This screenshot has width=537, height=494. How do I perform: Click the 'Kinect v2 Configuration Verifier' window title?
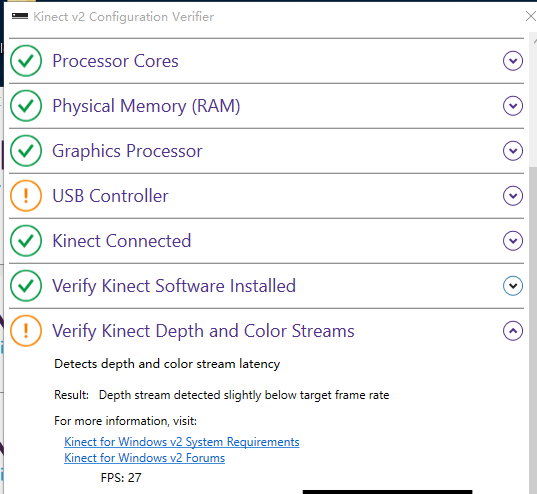(x=124, y=16)
